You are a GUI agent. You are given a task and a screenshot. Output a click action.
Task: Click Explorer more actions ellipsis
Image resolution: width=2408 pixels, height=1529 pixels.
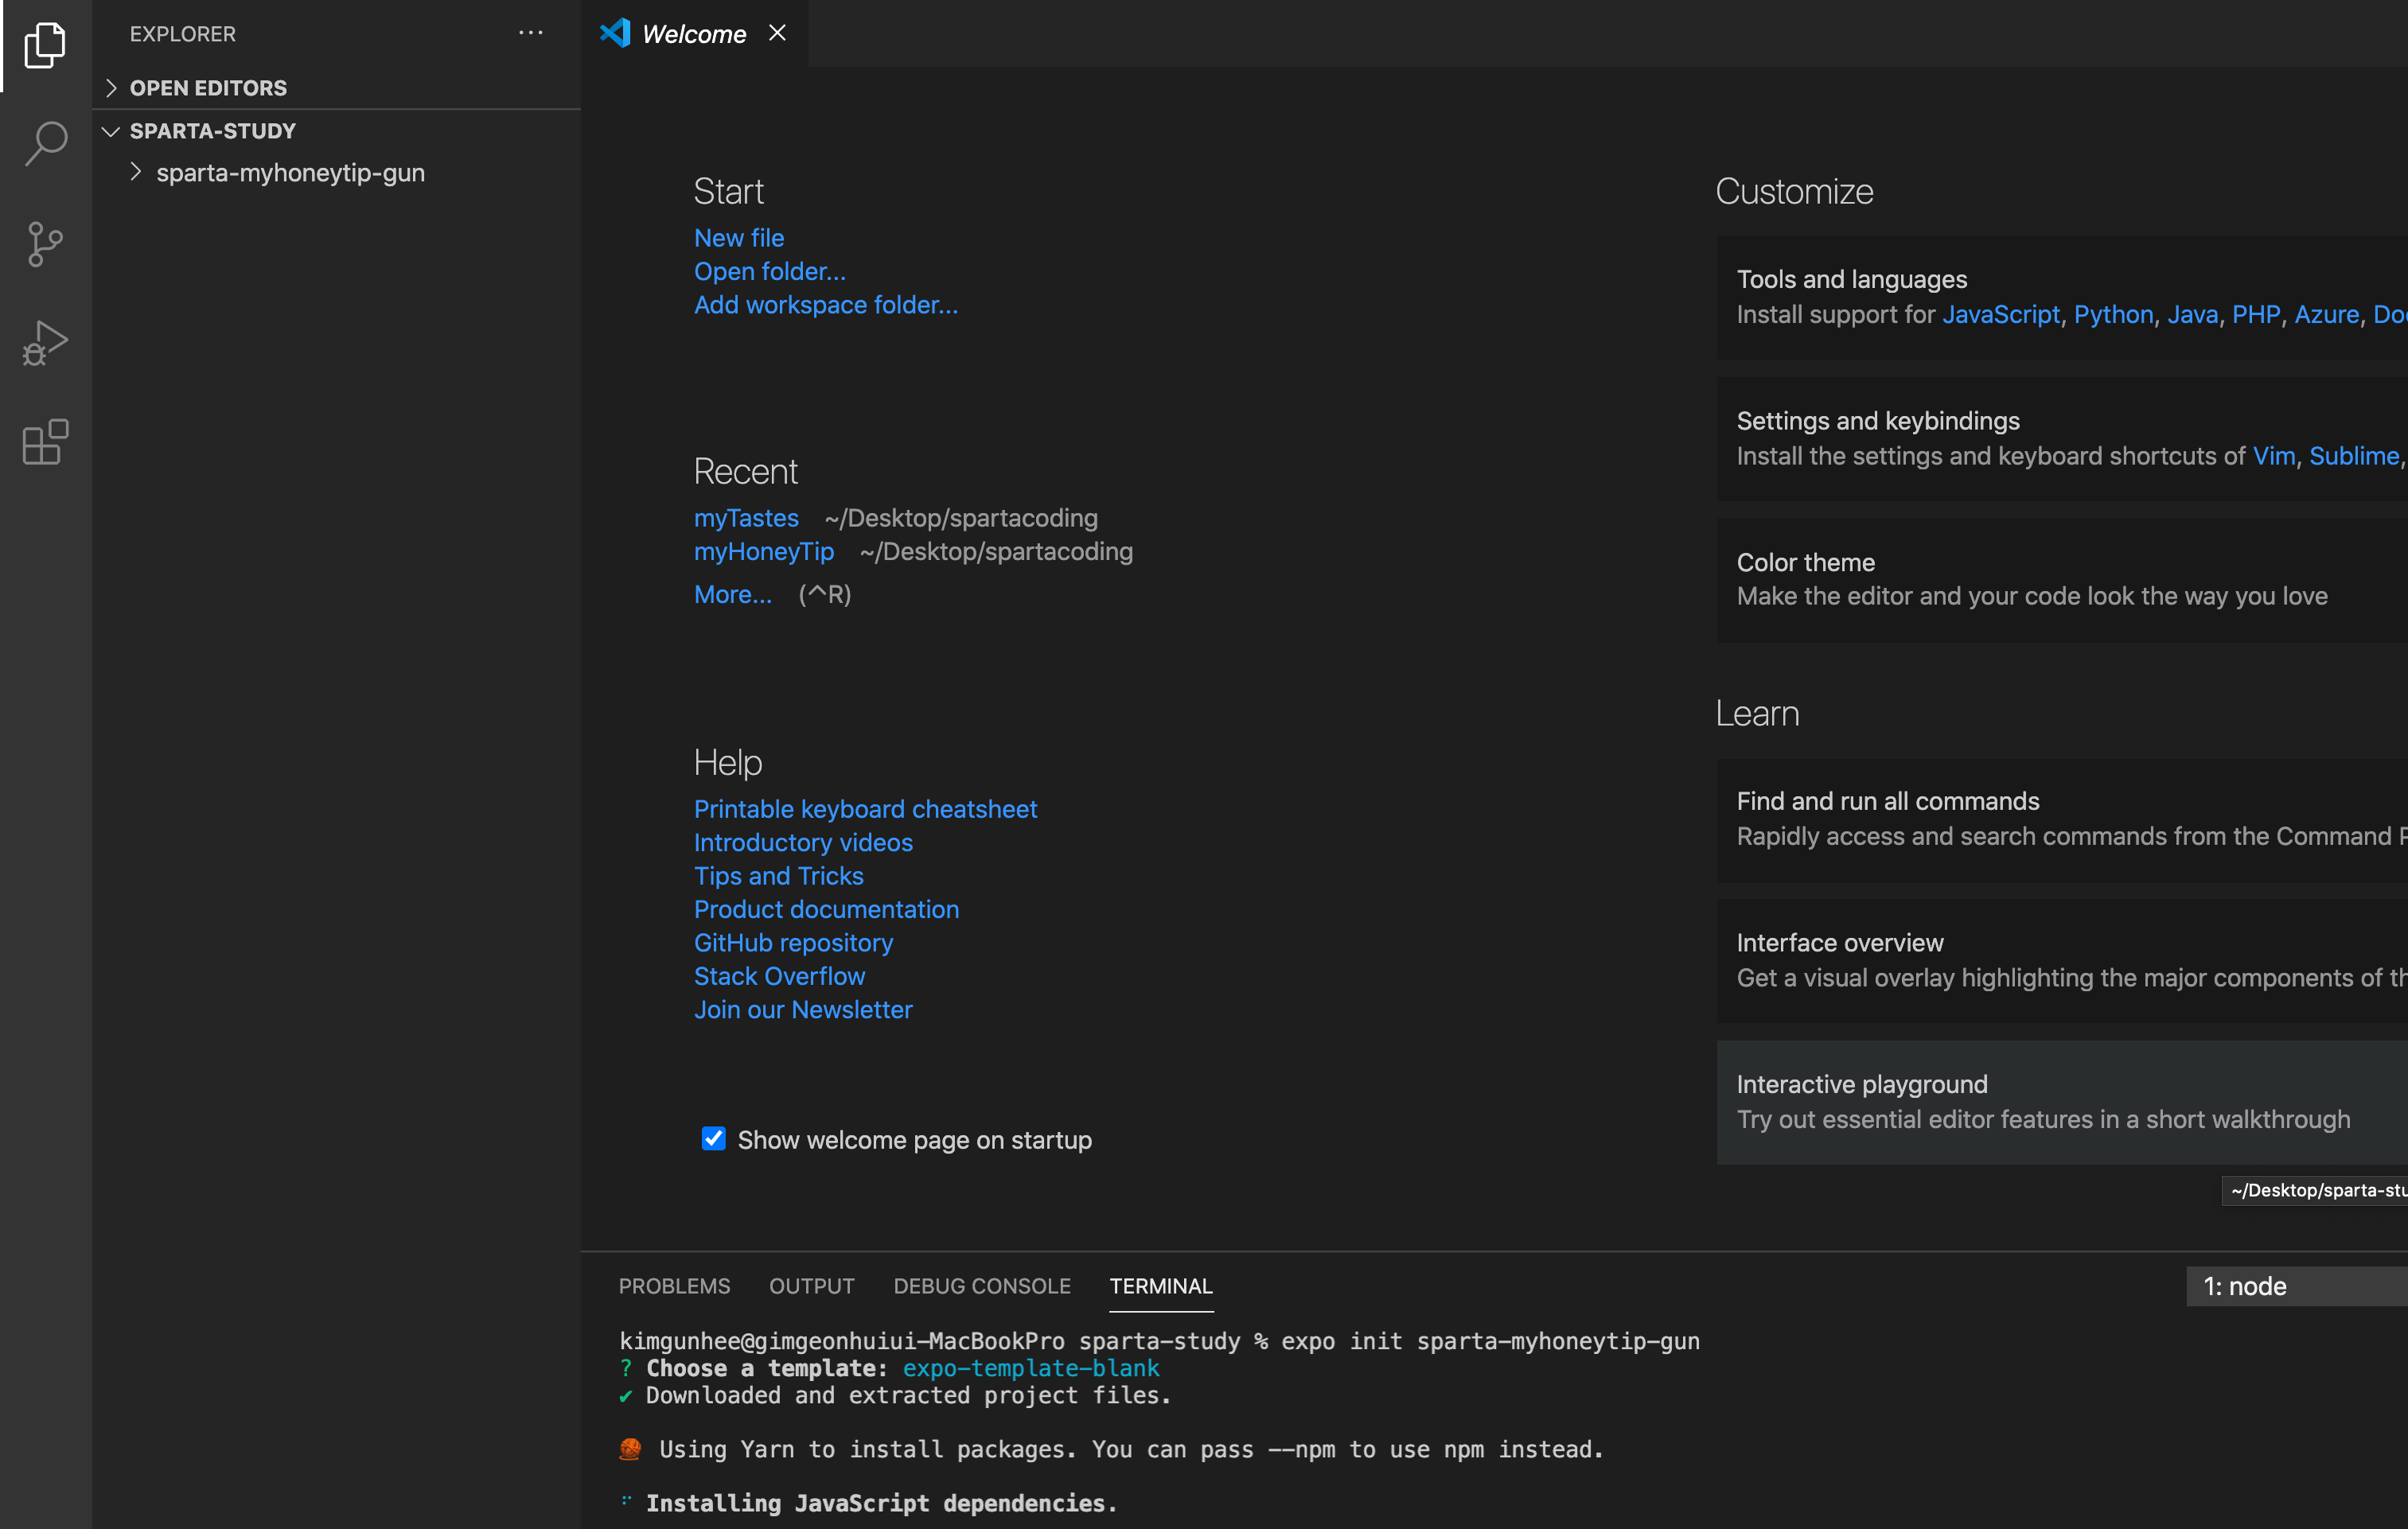(530, 33)
